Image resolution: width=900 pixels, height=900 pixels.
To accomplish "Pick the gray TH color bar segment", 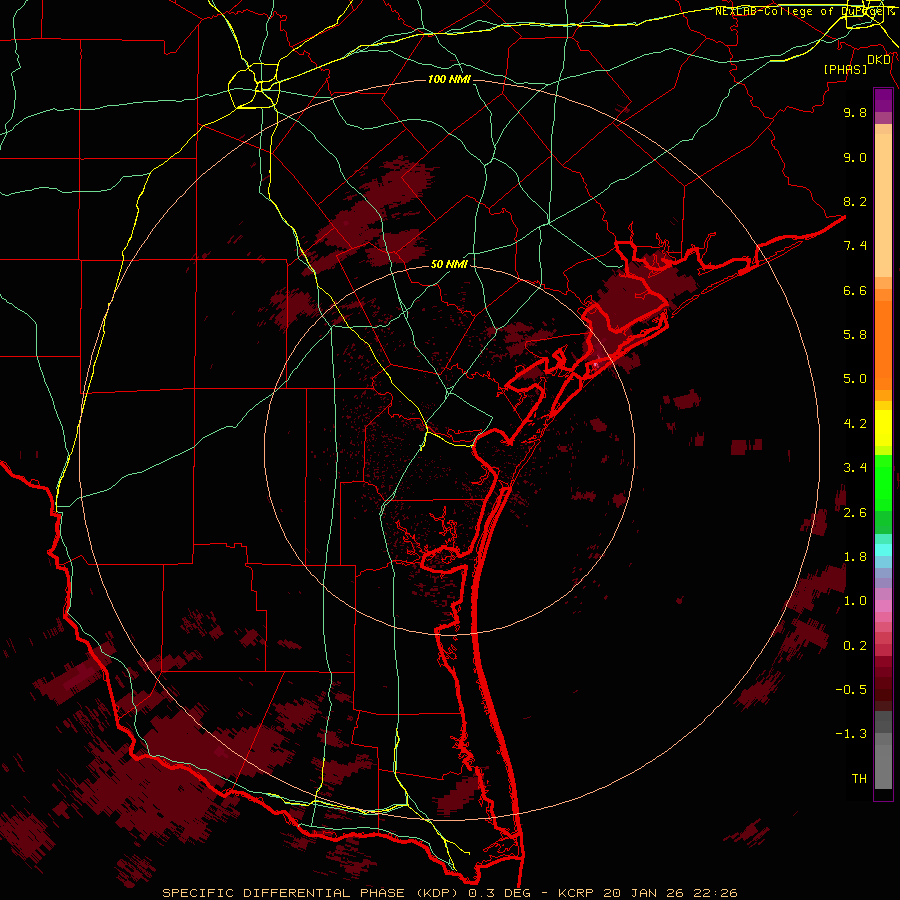I will click(883, 766).
